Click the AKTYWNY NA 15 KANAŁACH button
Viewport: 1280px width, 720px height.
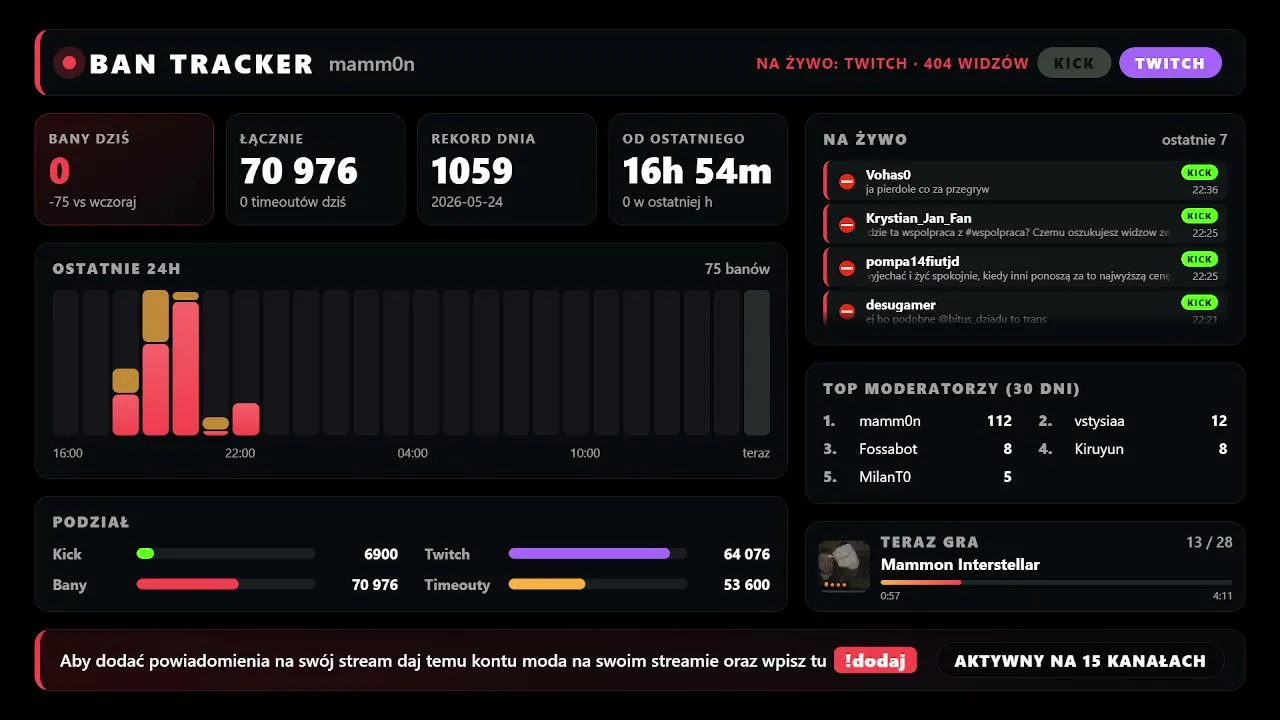click(x=1080, y=660)
